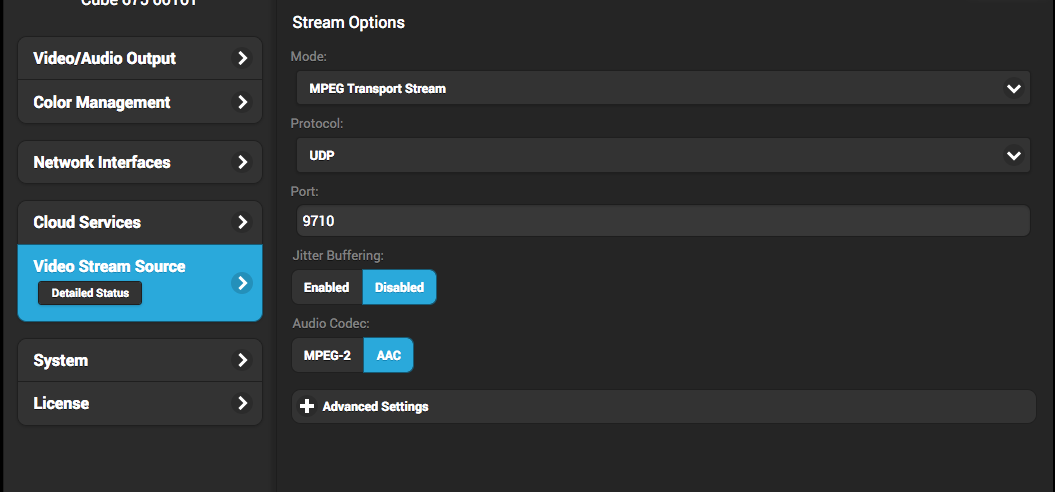Open the Video/Audio Output menu
This screenshot has width=1055, height=492.
pos(105,59)
